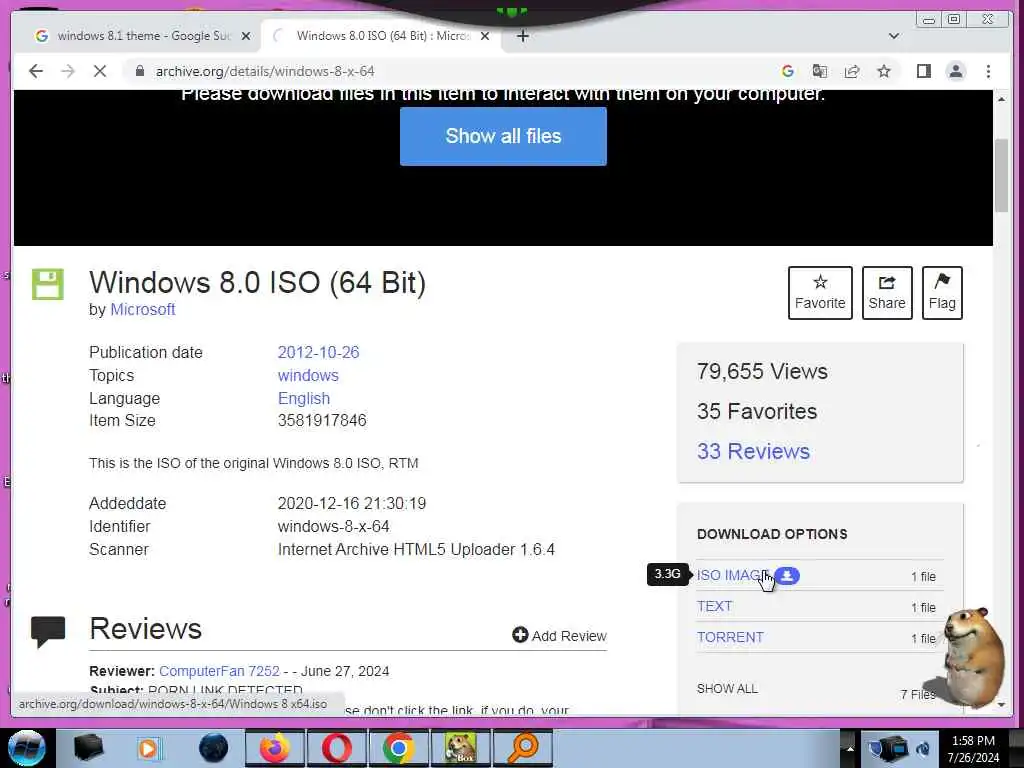Click the 35 Favorites text
The width and height of the screenshot is (1024, 768).
point(757,411)
